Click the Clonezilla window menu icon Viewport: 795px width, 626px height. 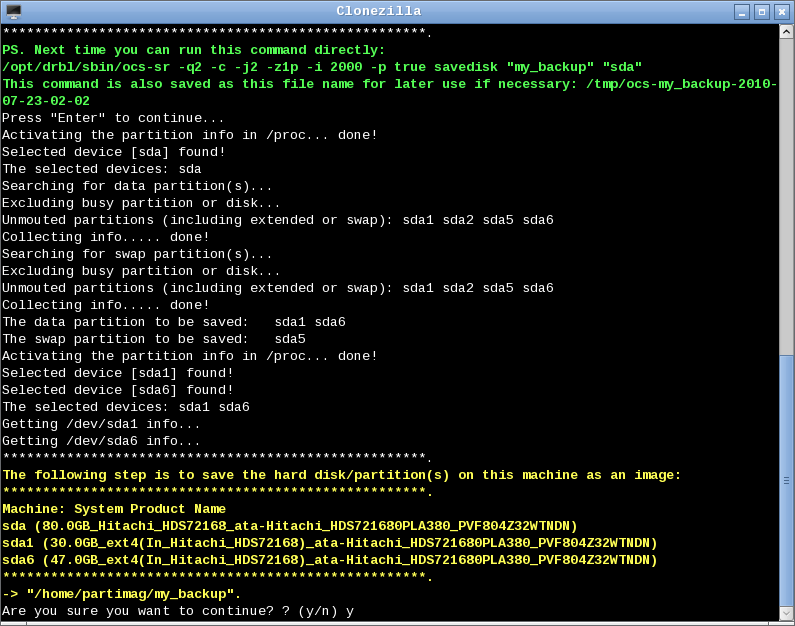[x=14, y=11]
